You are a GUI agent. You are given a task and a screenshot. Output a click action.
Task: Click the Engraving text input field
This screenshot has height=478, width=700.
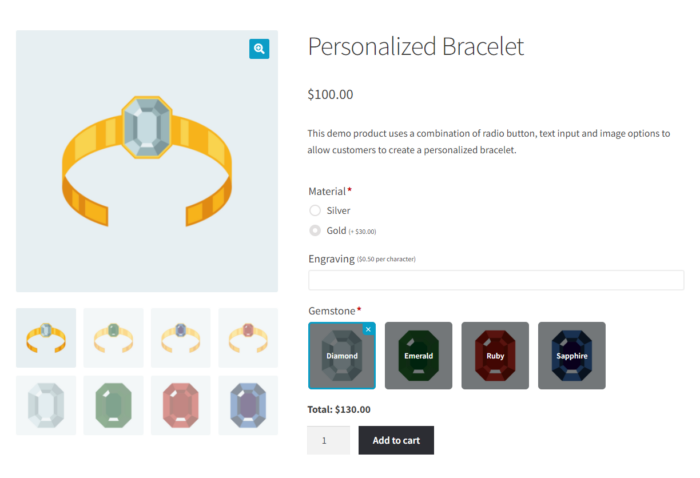point(496,280)
